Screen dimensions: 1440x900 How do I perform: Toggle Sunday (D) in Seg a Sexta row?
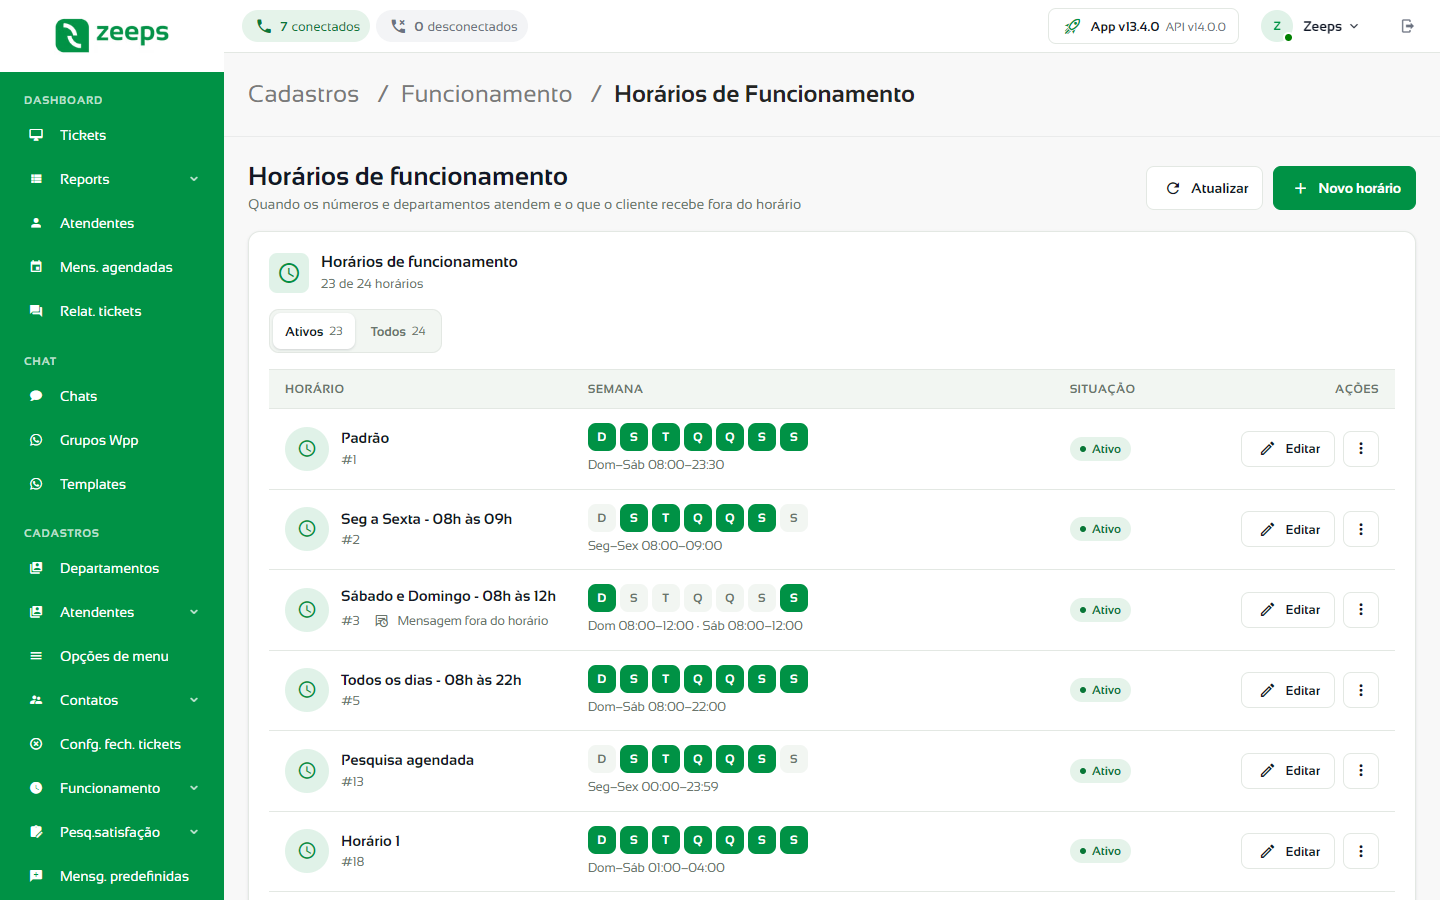point(602,518)
